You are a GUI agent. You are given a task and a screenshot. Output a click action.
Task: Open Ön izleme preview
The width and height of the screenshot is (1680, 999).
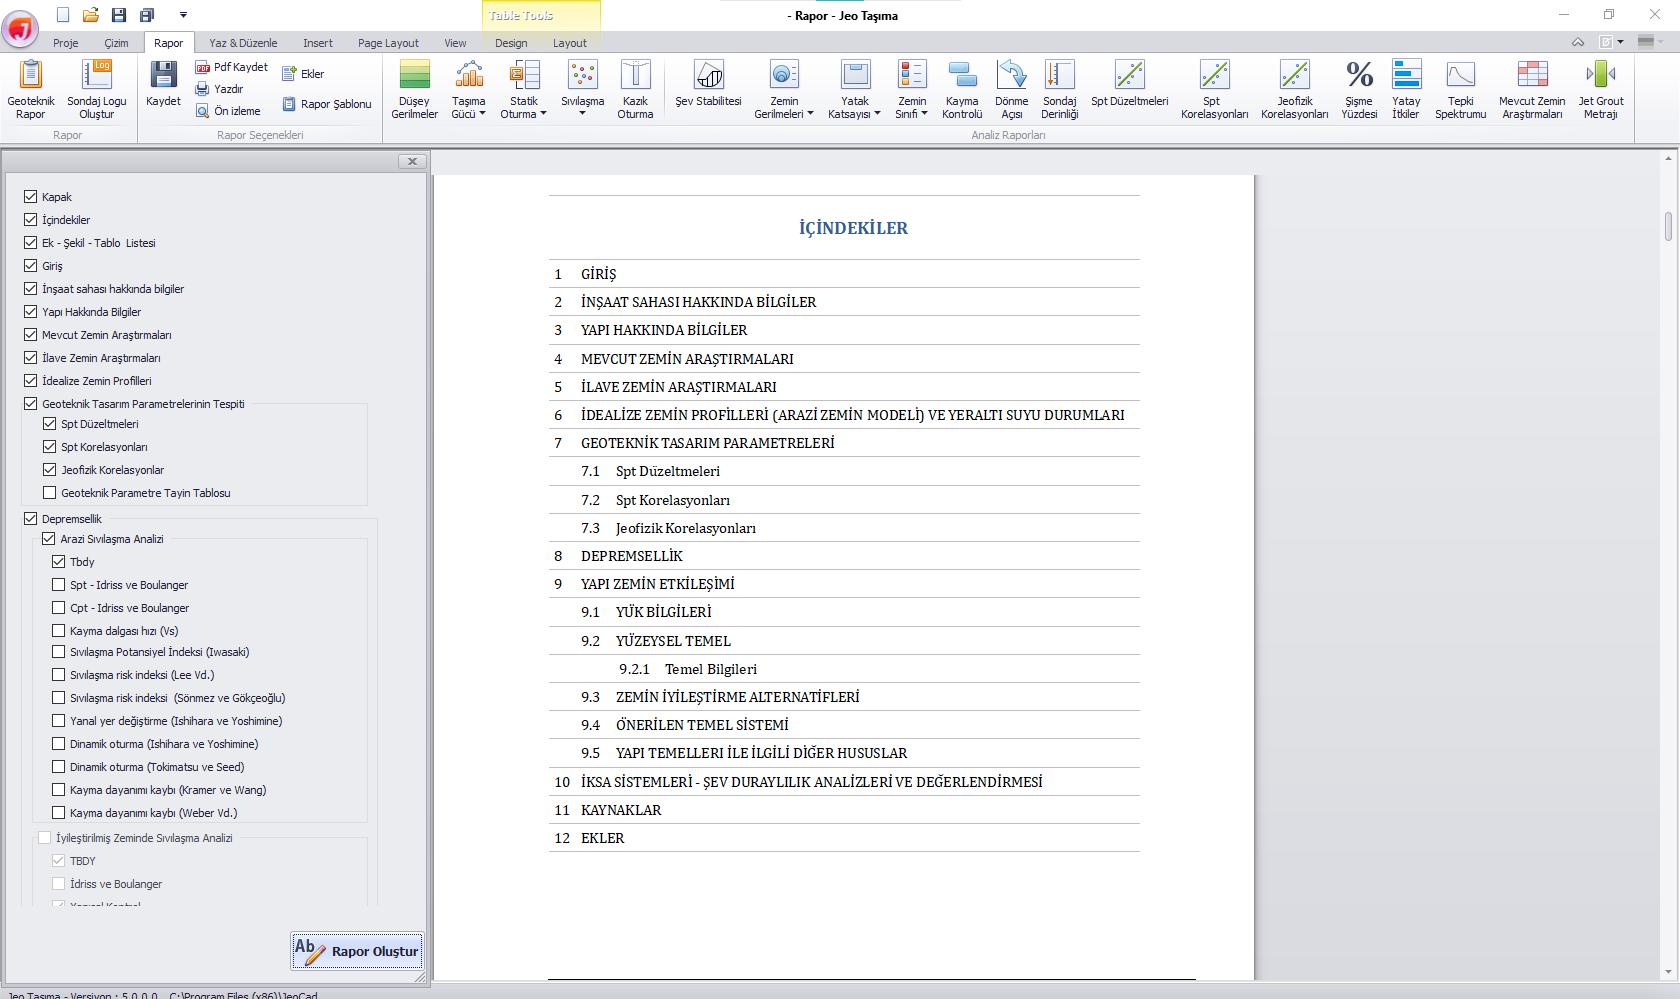[x=228, y=111]
